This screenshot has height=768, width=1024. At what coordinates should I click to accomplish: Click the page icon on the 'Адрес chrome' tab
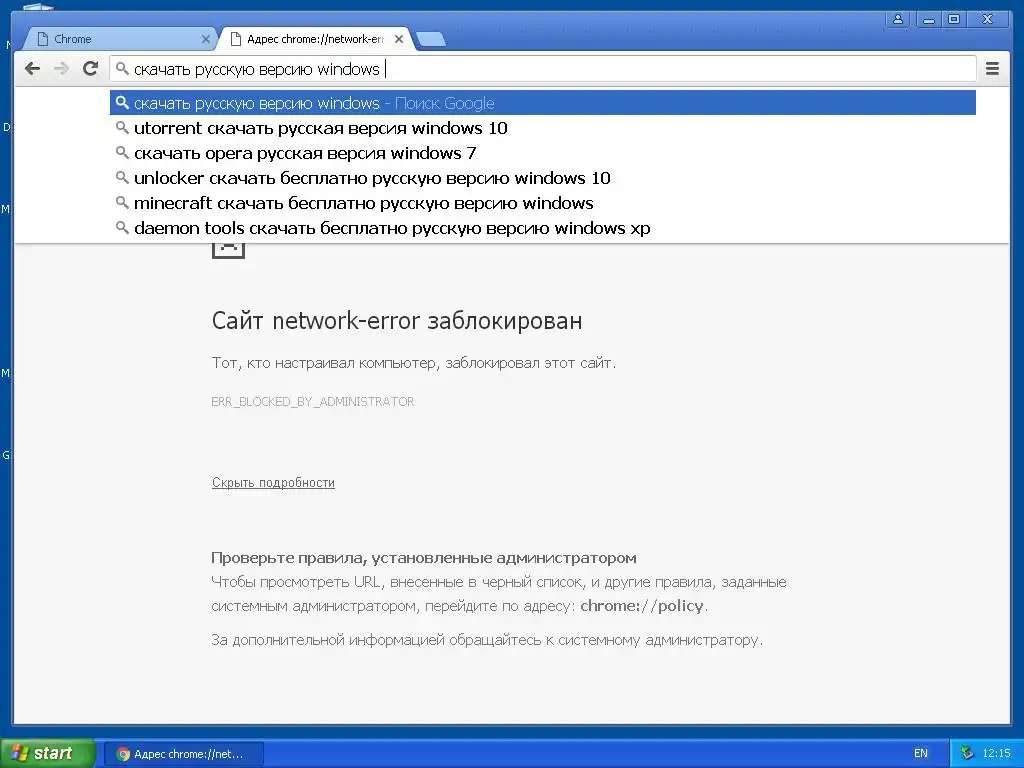click(236, 39)
